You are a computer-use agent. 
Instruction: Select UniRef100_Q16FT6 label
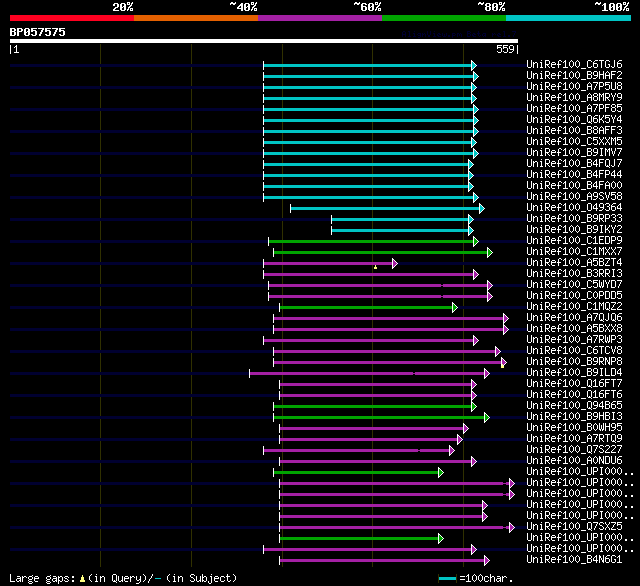click(x=574, y=395)
